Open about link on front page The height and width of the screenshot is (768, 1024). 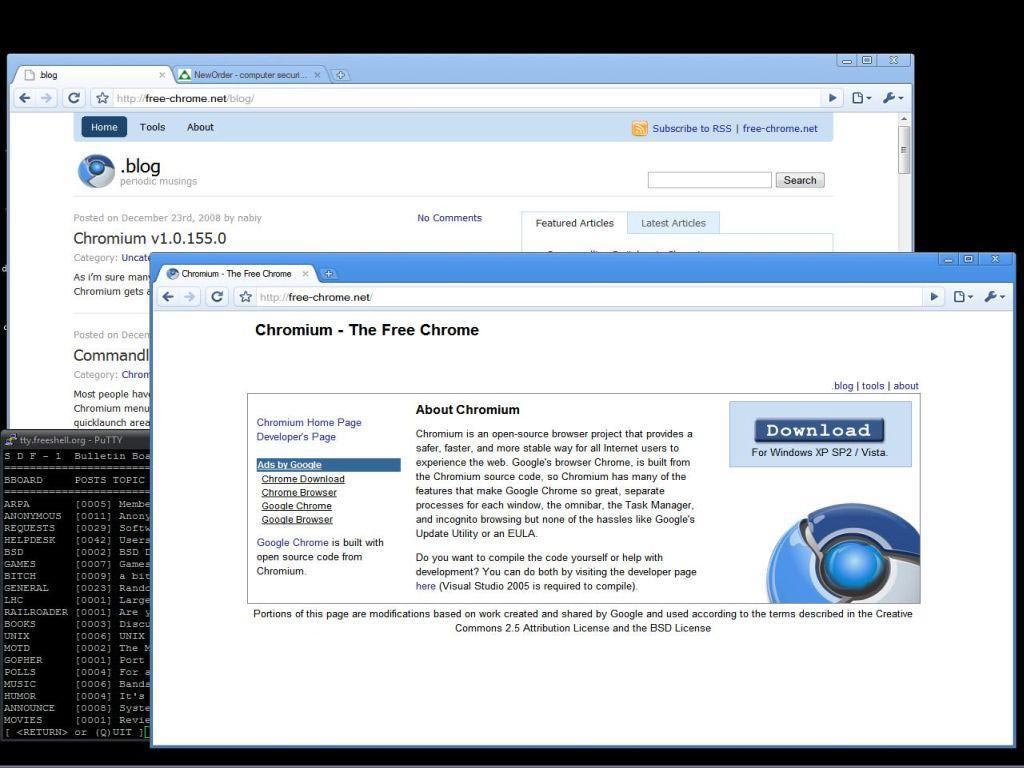tap(906, 386)
